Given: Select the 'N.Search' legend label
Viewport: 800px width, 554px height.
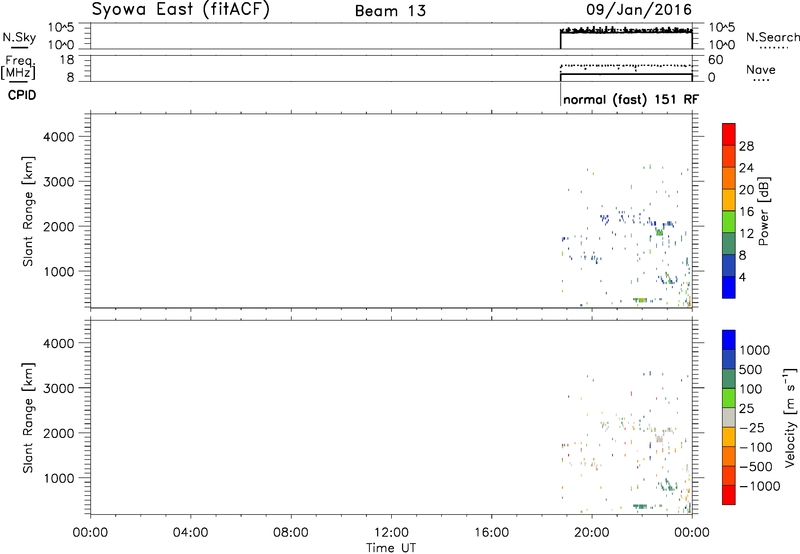Looking at the screenshot, I should pyautogui.click(x=772, y=37).
